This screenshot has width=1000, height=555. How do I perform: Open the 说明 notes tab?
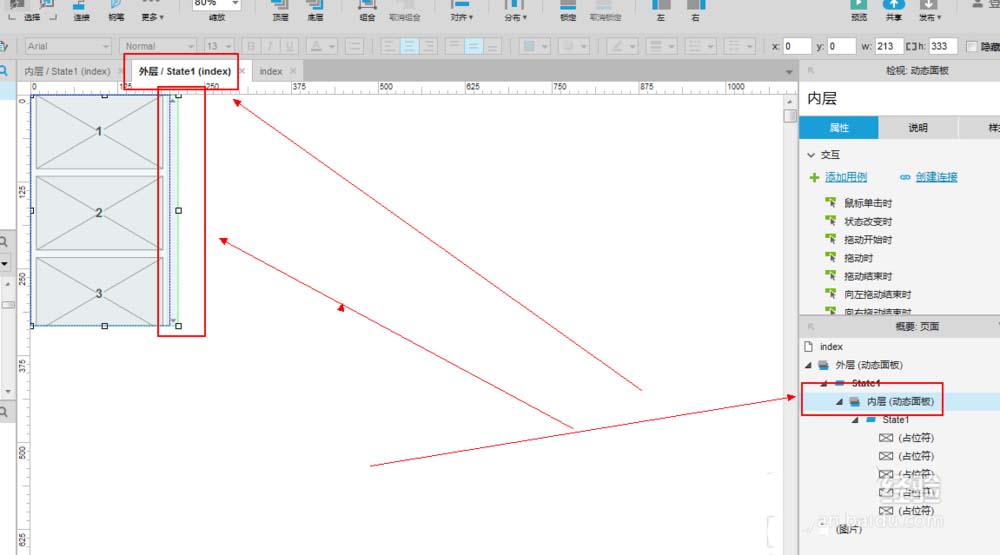coord(917,128)
